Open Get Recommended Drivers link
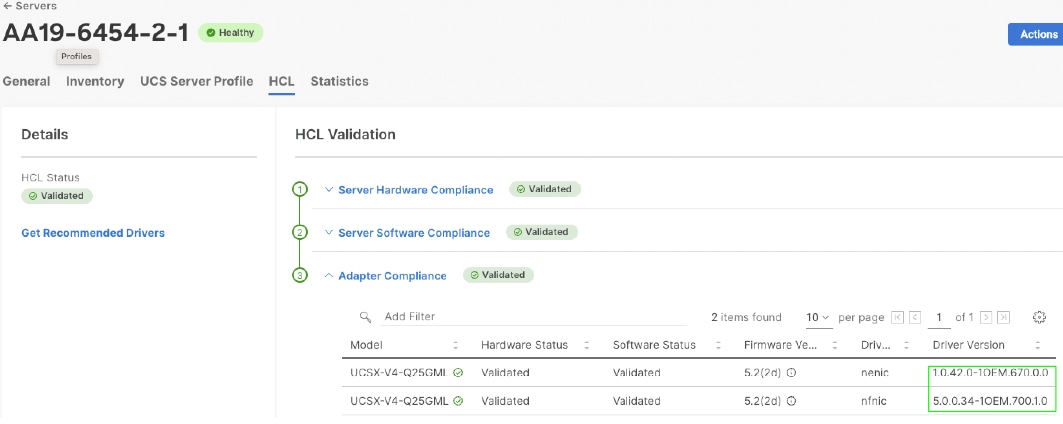 (x=93, y=233)
